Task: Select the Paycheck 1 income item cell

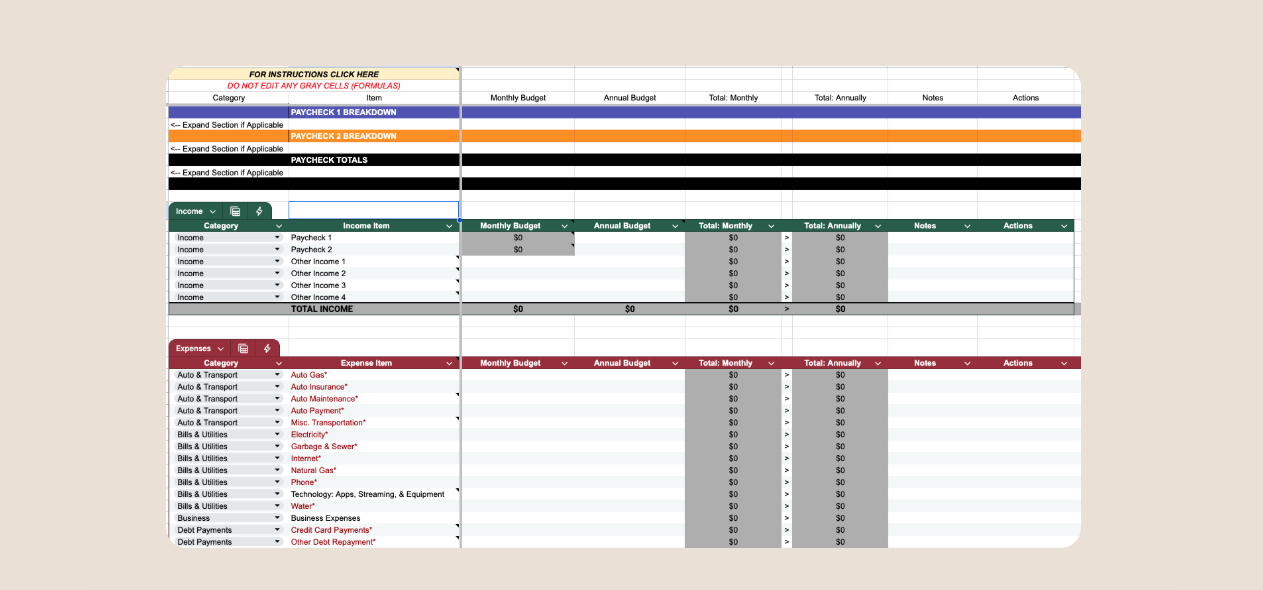Action: coord(374,238)
